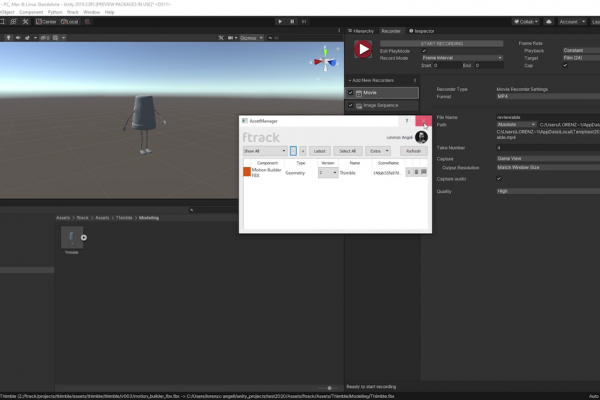Toggle scene lighting bulb icon
Screen dimensions: 600x400
[x=8, y=38]
